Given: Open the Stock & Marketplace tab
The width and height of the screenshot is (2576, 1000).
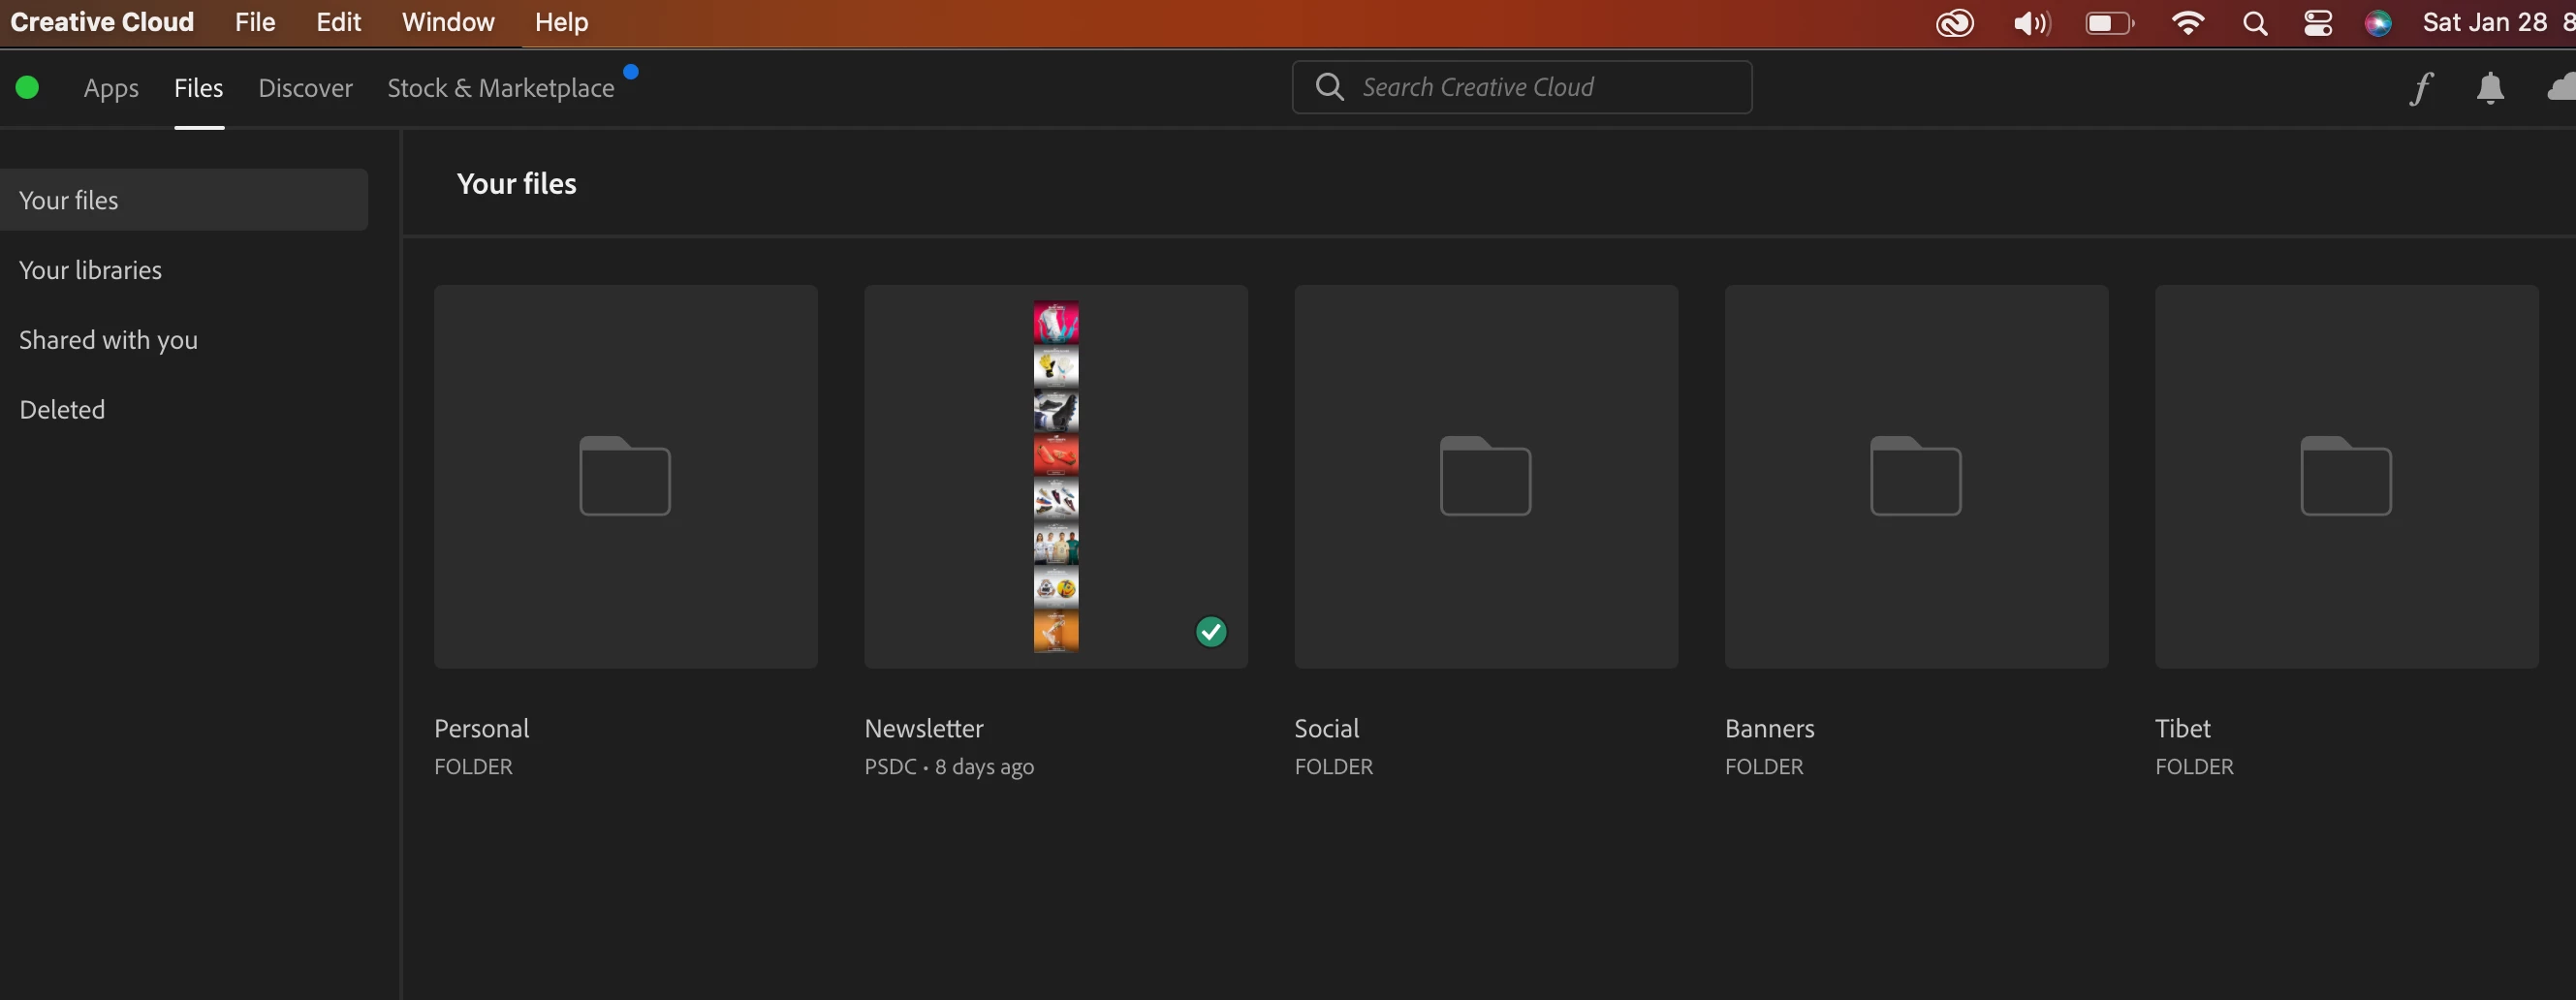Looking at the screenshot, I should (500, 88).
